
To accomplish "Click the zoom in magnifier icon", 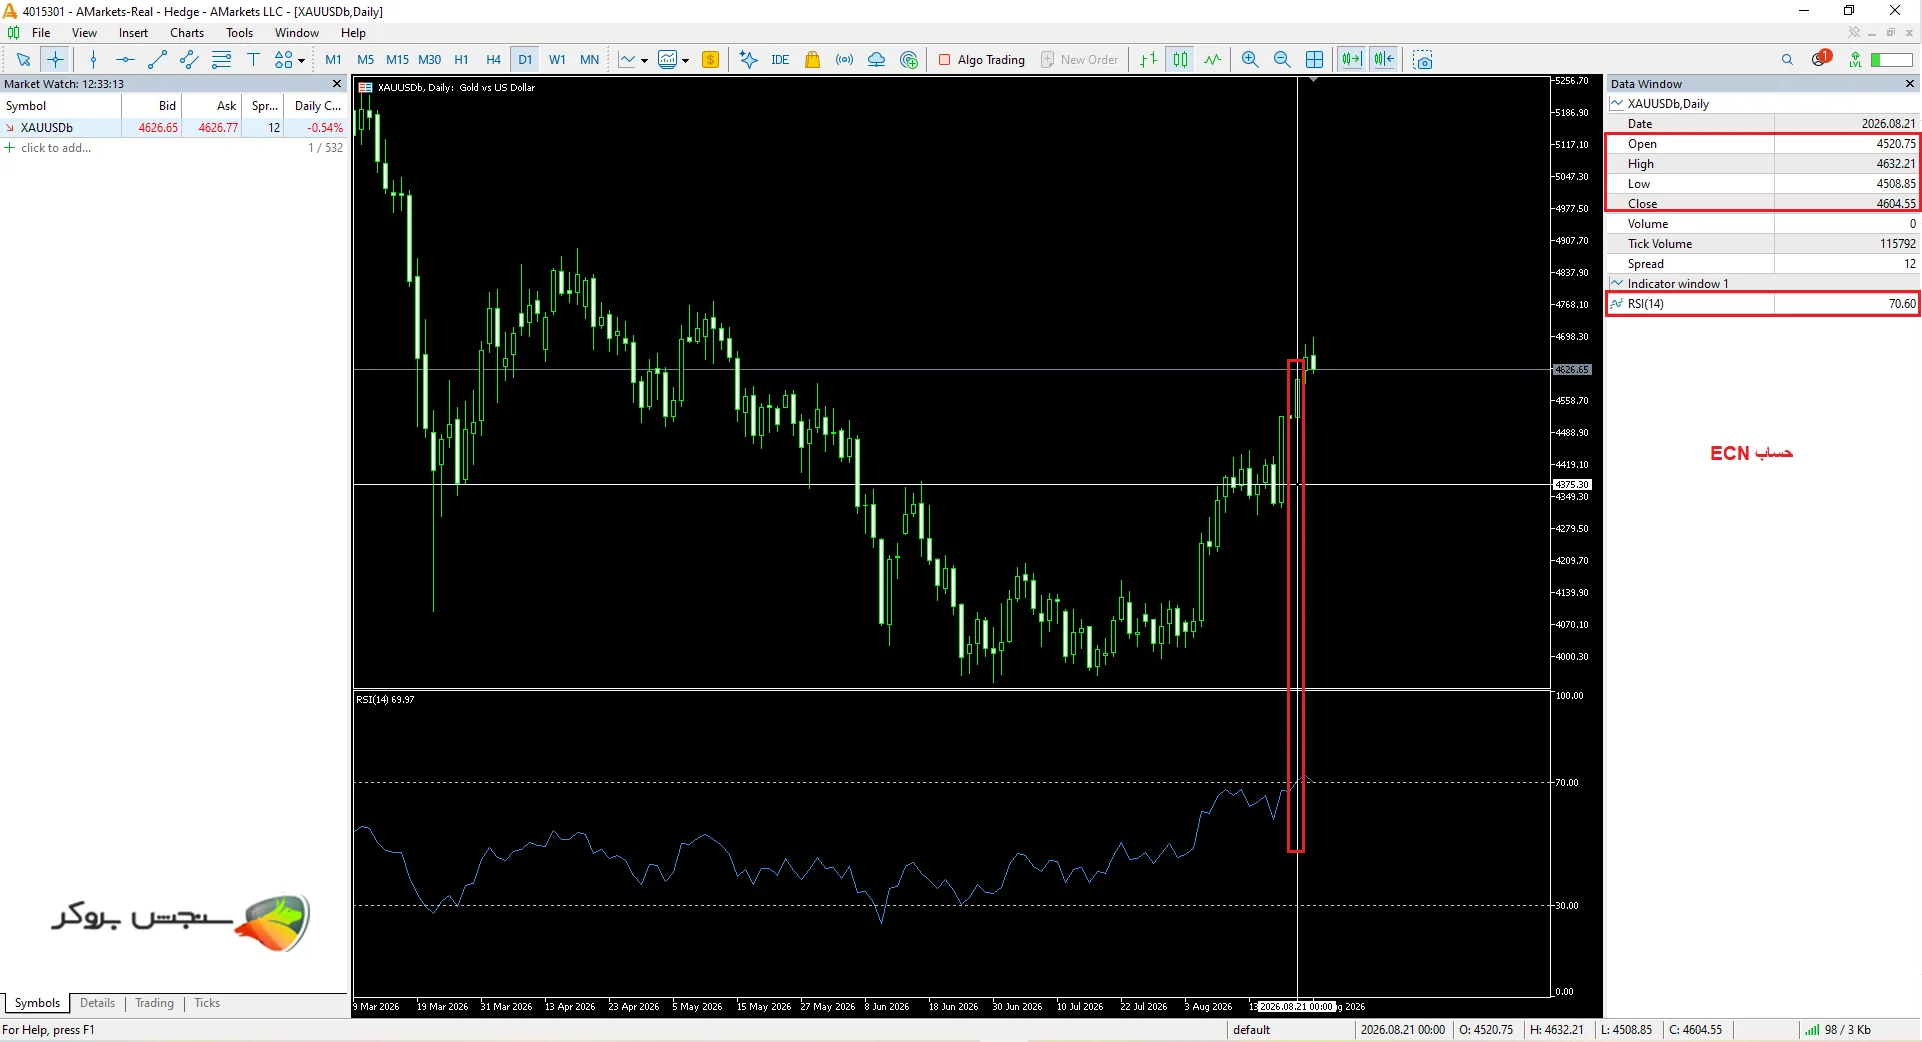I will pyautogui.click(x=1250, y=60).
